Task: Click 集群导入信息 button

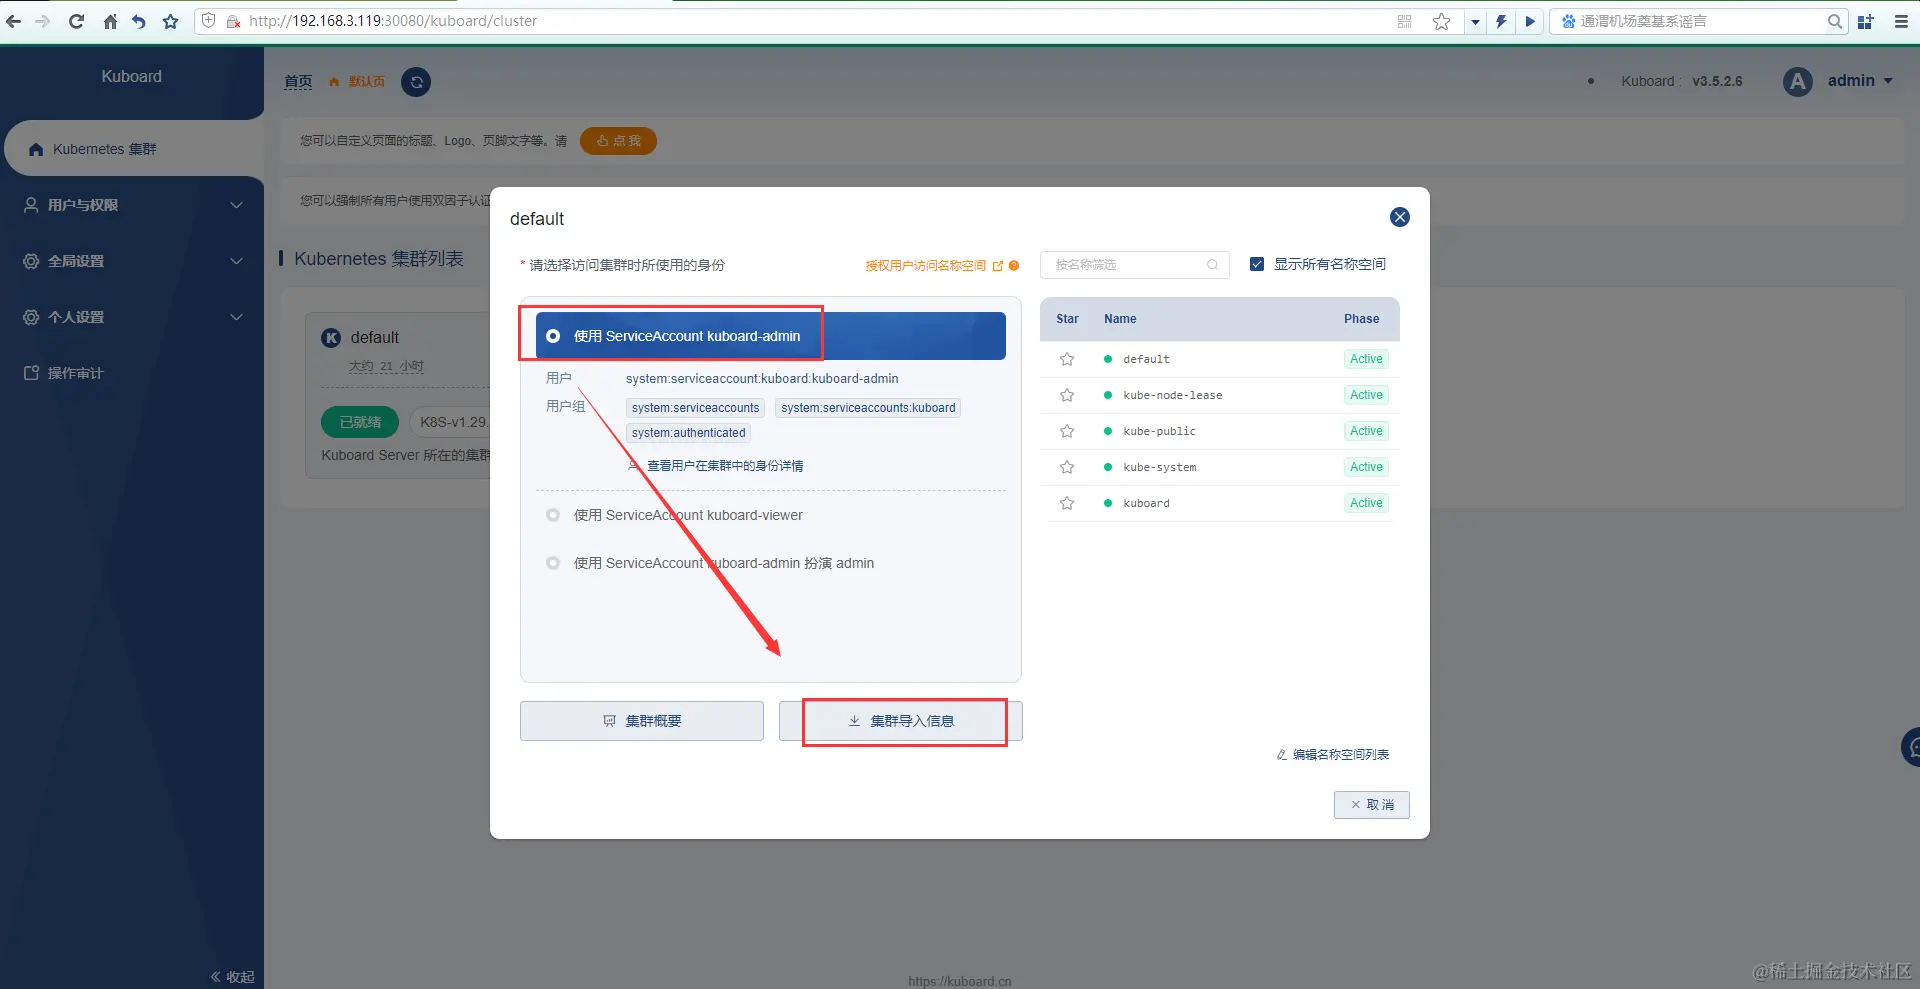Action: (x=900, y=721)
